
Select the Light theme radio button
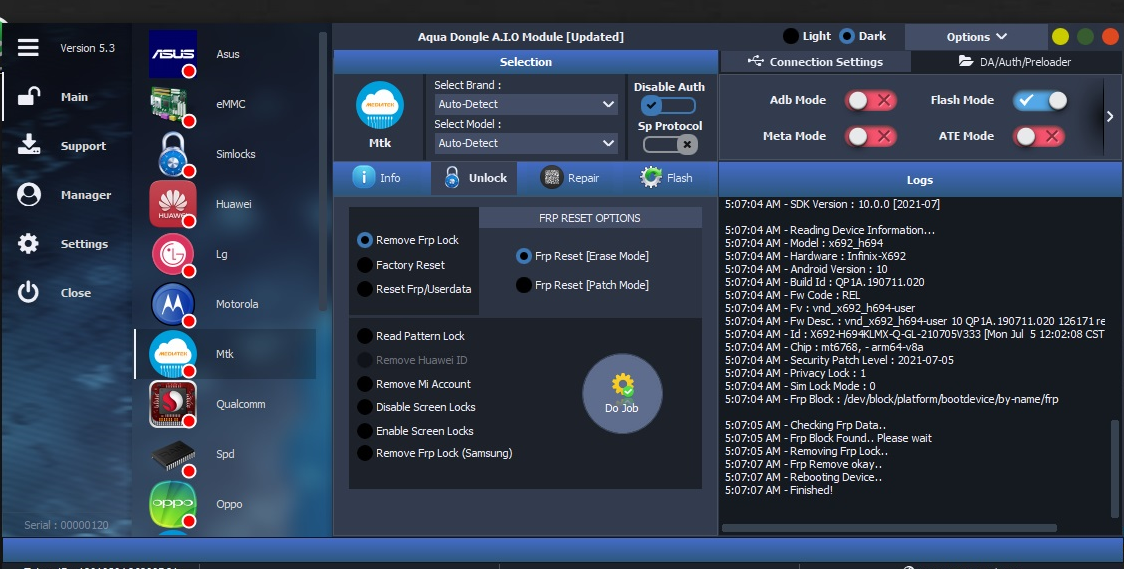pyautogui.click(x=791, y=36)
